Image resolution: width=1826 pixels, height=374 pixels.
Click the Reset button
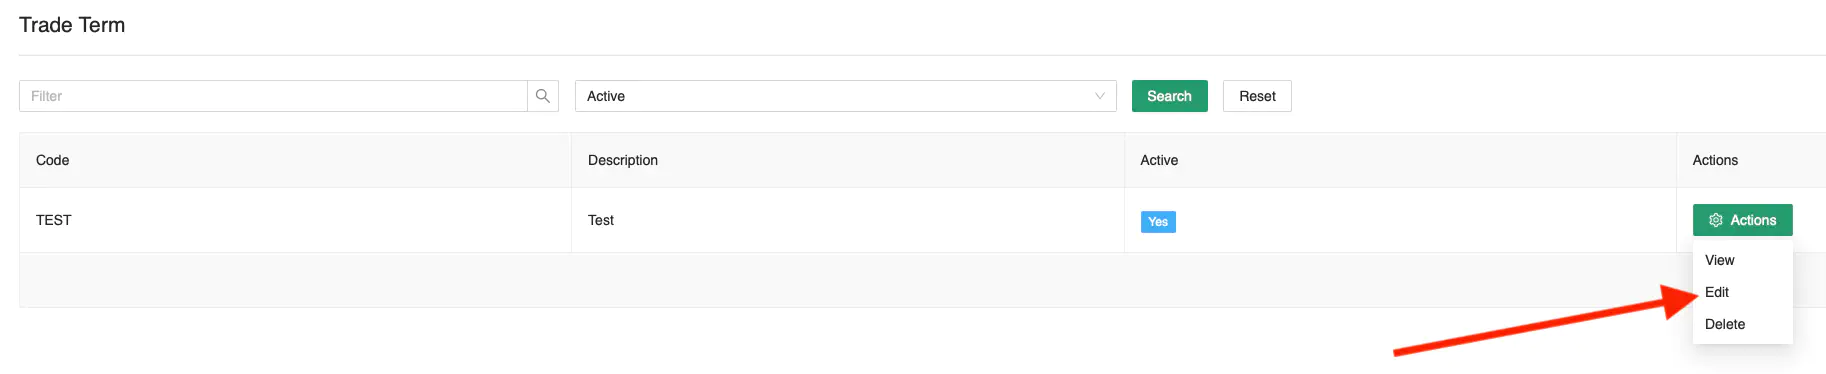coord(1257,96)
